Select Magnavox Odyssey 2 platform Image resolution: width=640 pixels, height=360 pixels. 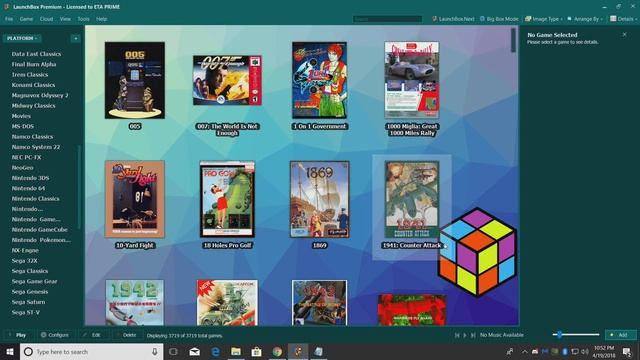[x=40, y=95]
